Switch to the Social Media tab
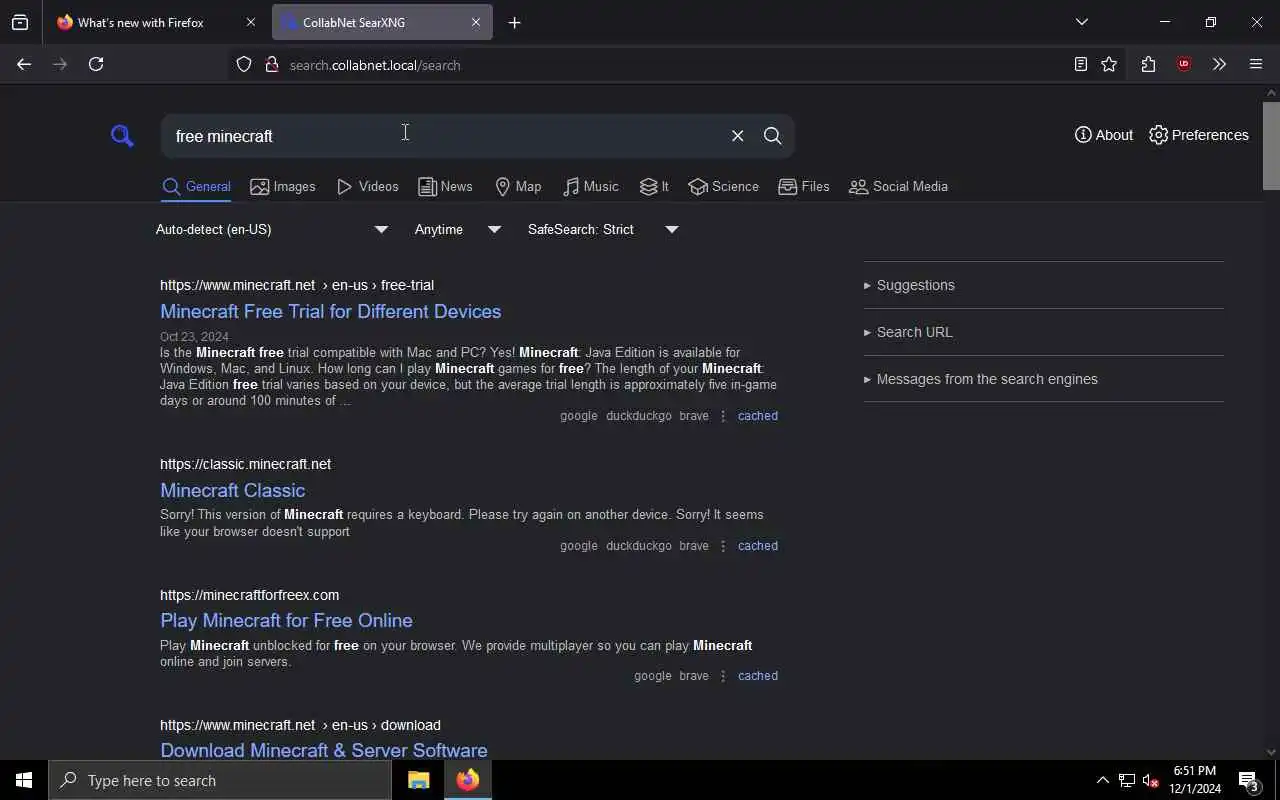Image resolution: width=1280 pixels, height=800 pixels. click(x=898, y=187)
